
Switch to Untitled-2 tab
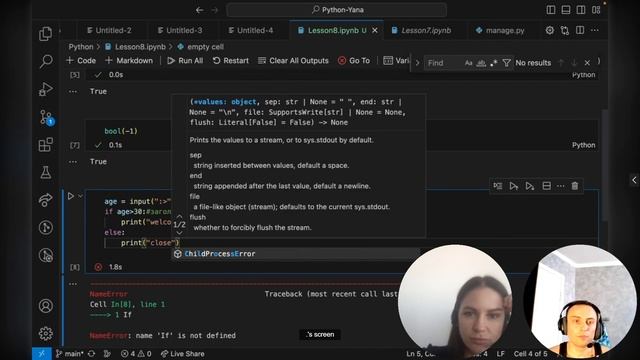point(109,30)
